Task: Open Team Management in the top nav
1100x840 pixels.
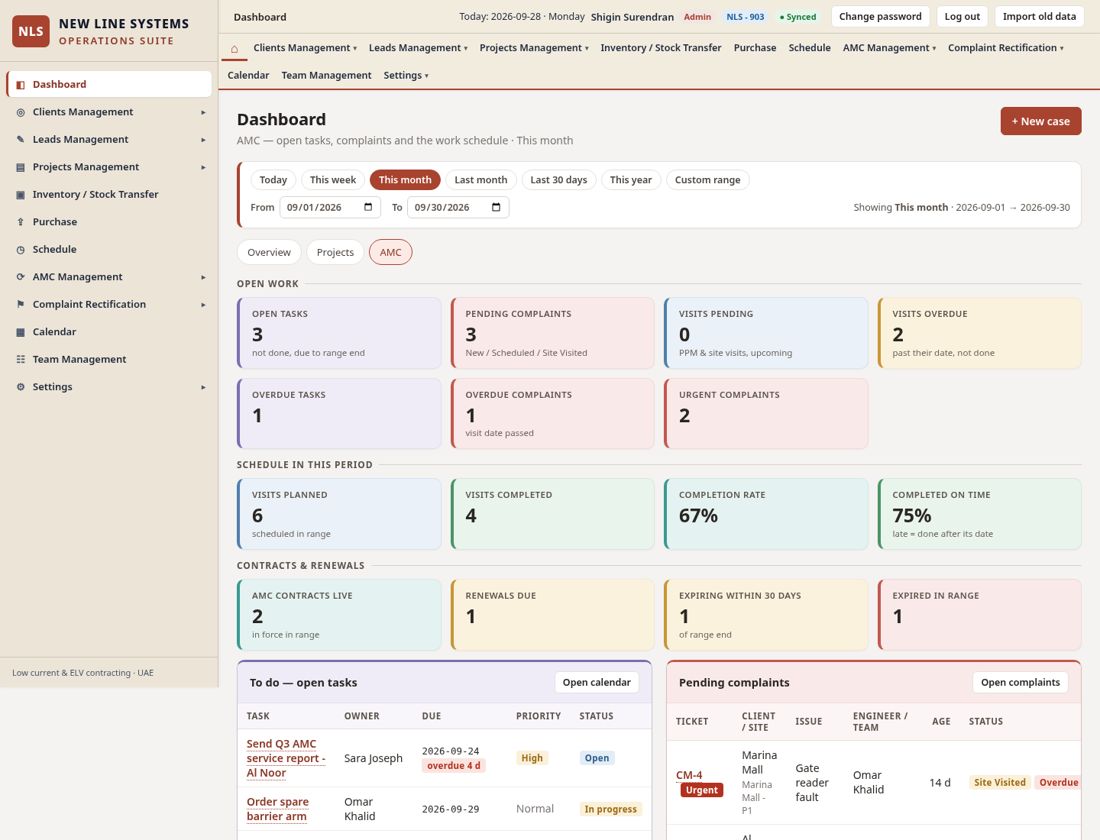Action: [x=326, y=75]
